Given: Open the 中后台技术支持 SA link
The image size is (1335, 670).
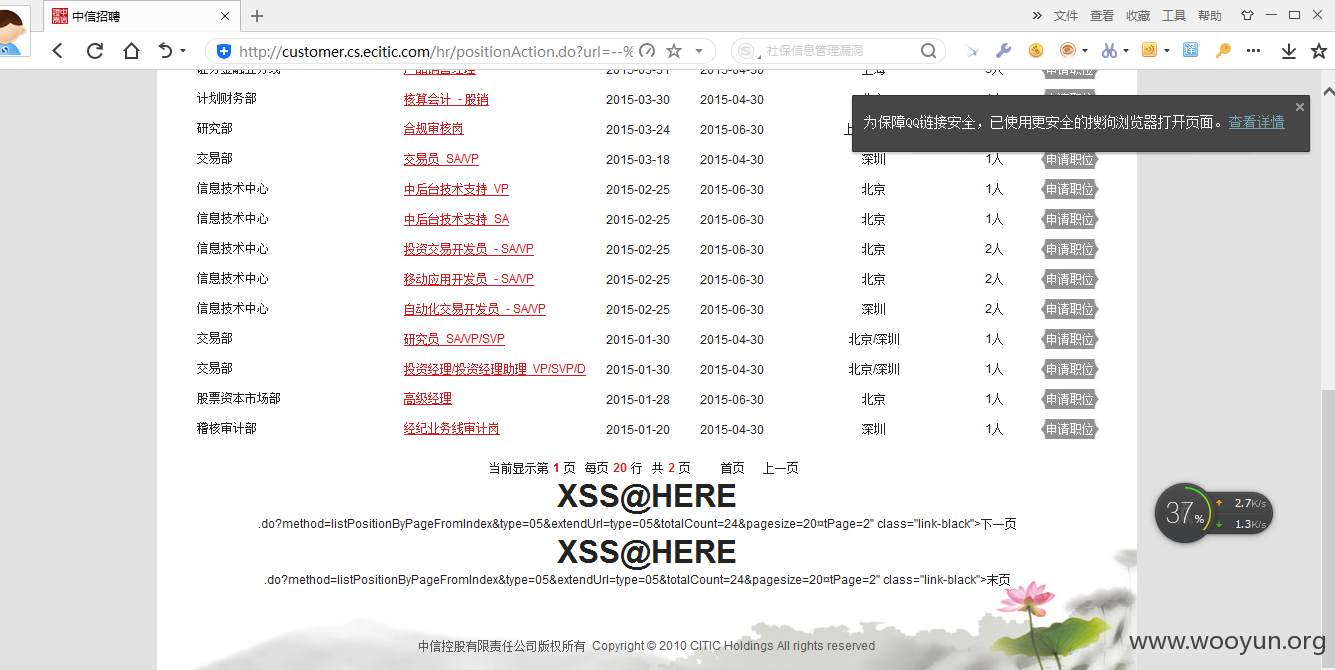Looking at the screenshot, I should [x=456, y=219].
